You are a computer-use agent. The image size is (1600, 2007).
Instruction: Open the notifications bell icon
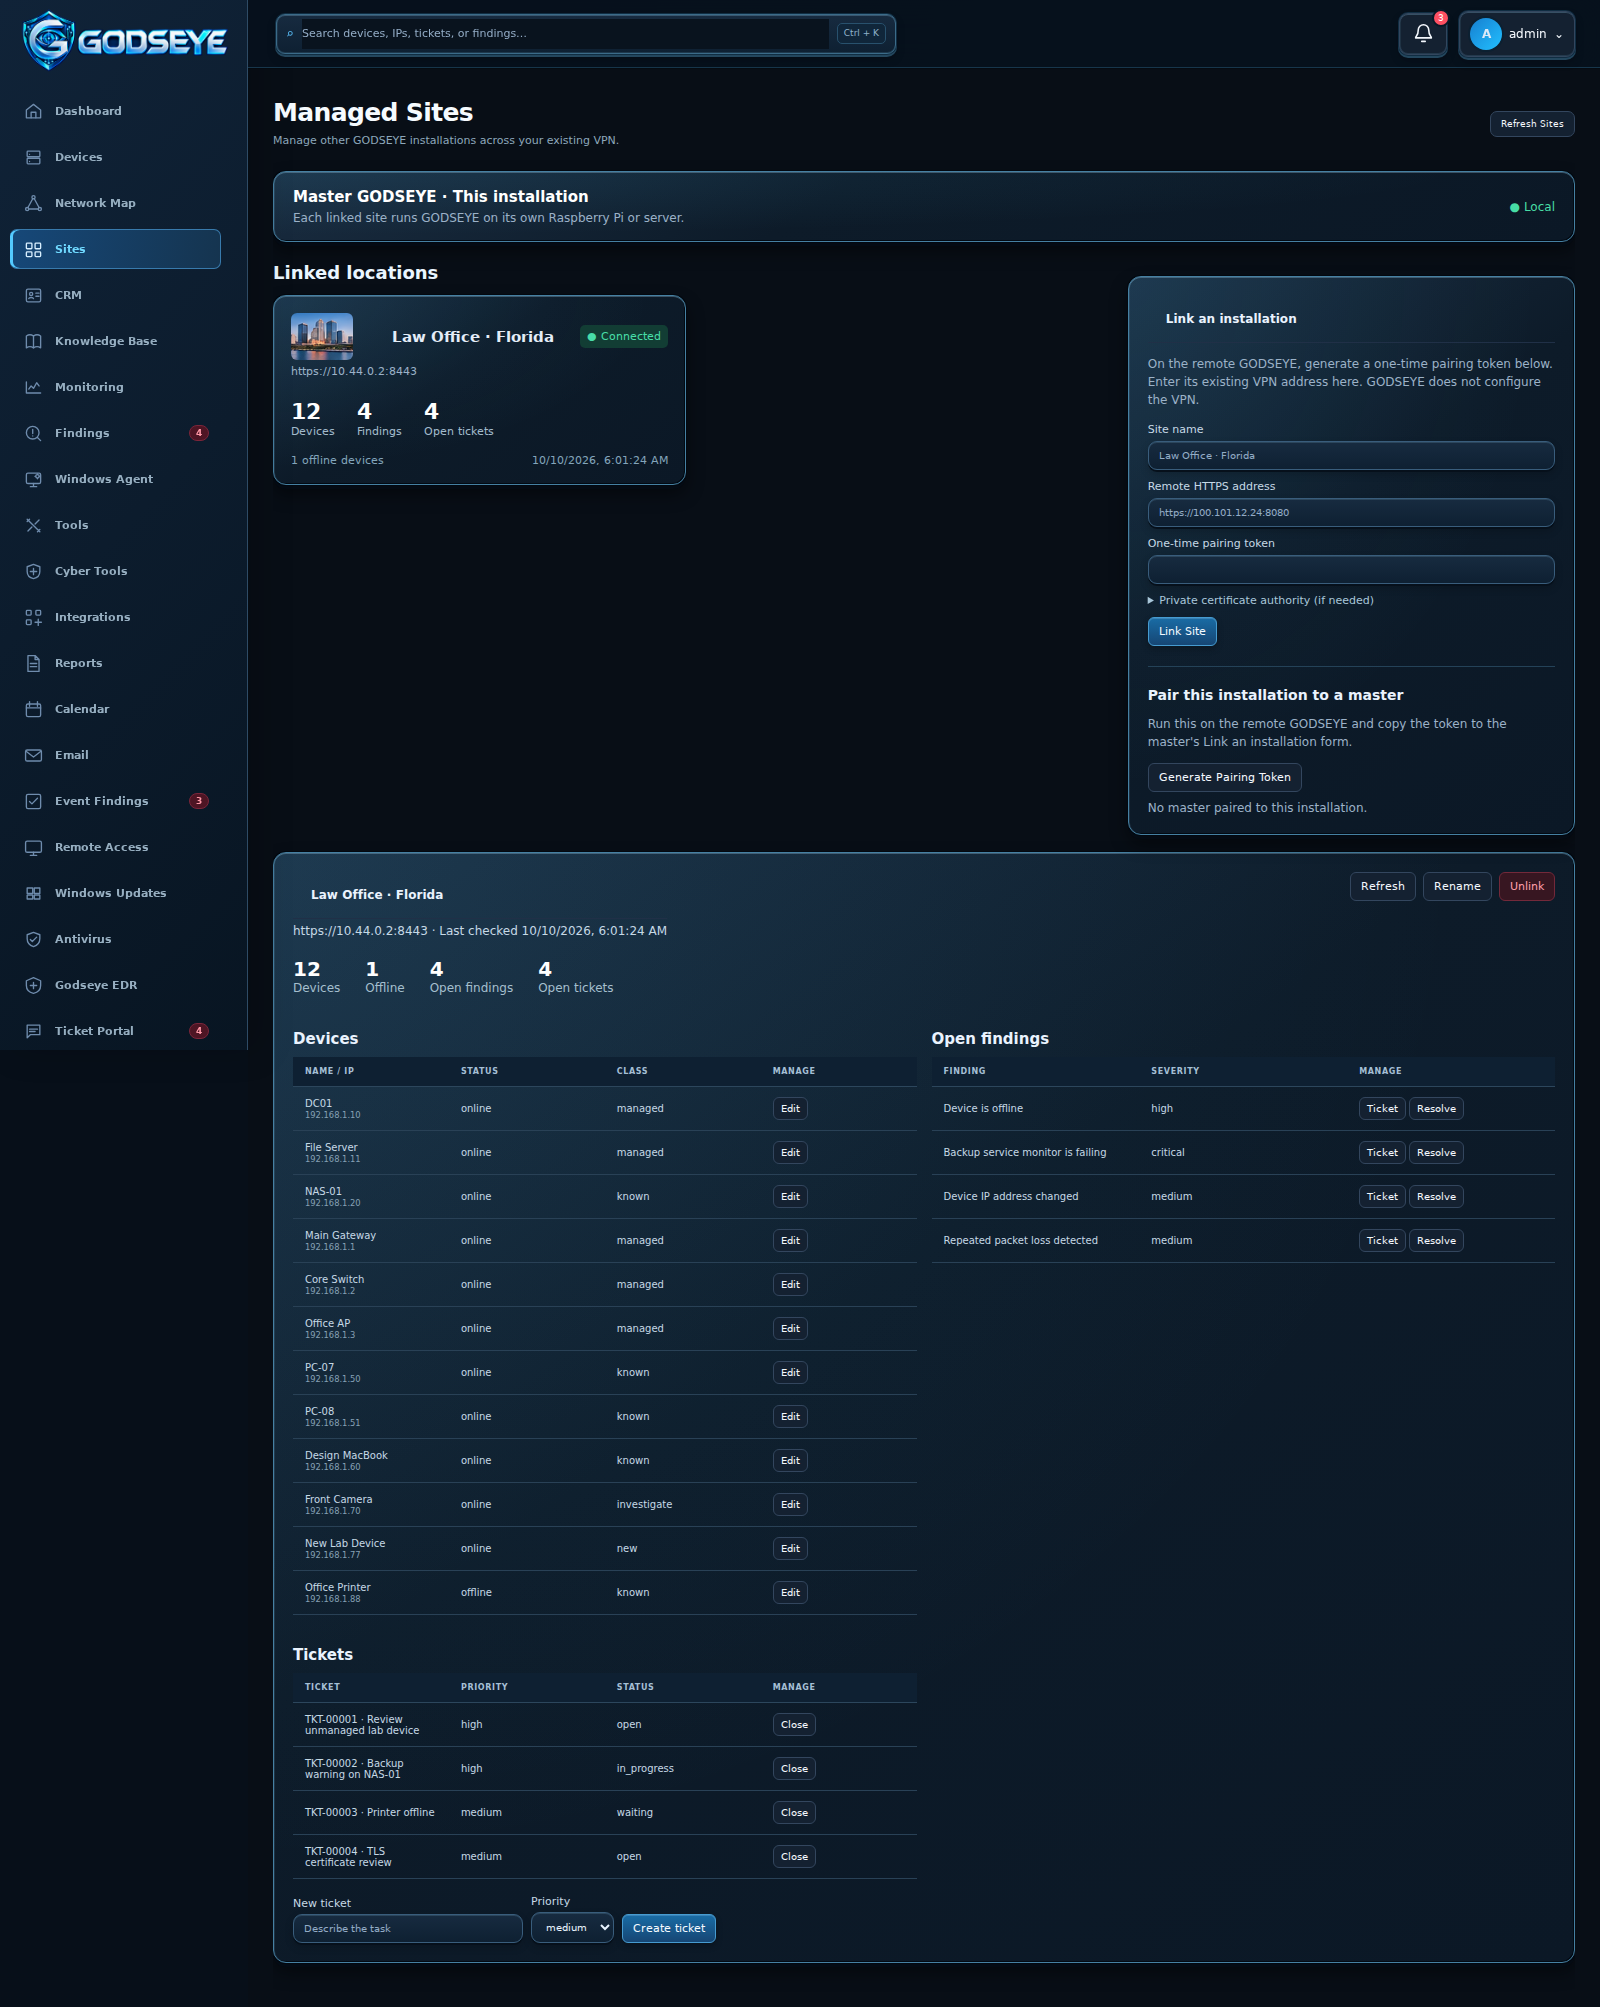pyautogui.click(x=1422, y=34)
